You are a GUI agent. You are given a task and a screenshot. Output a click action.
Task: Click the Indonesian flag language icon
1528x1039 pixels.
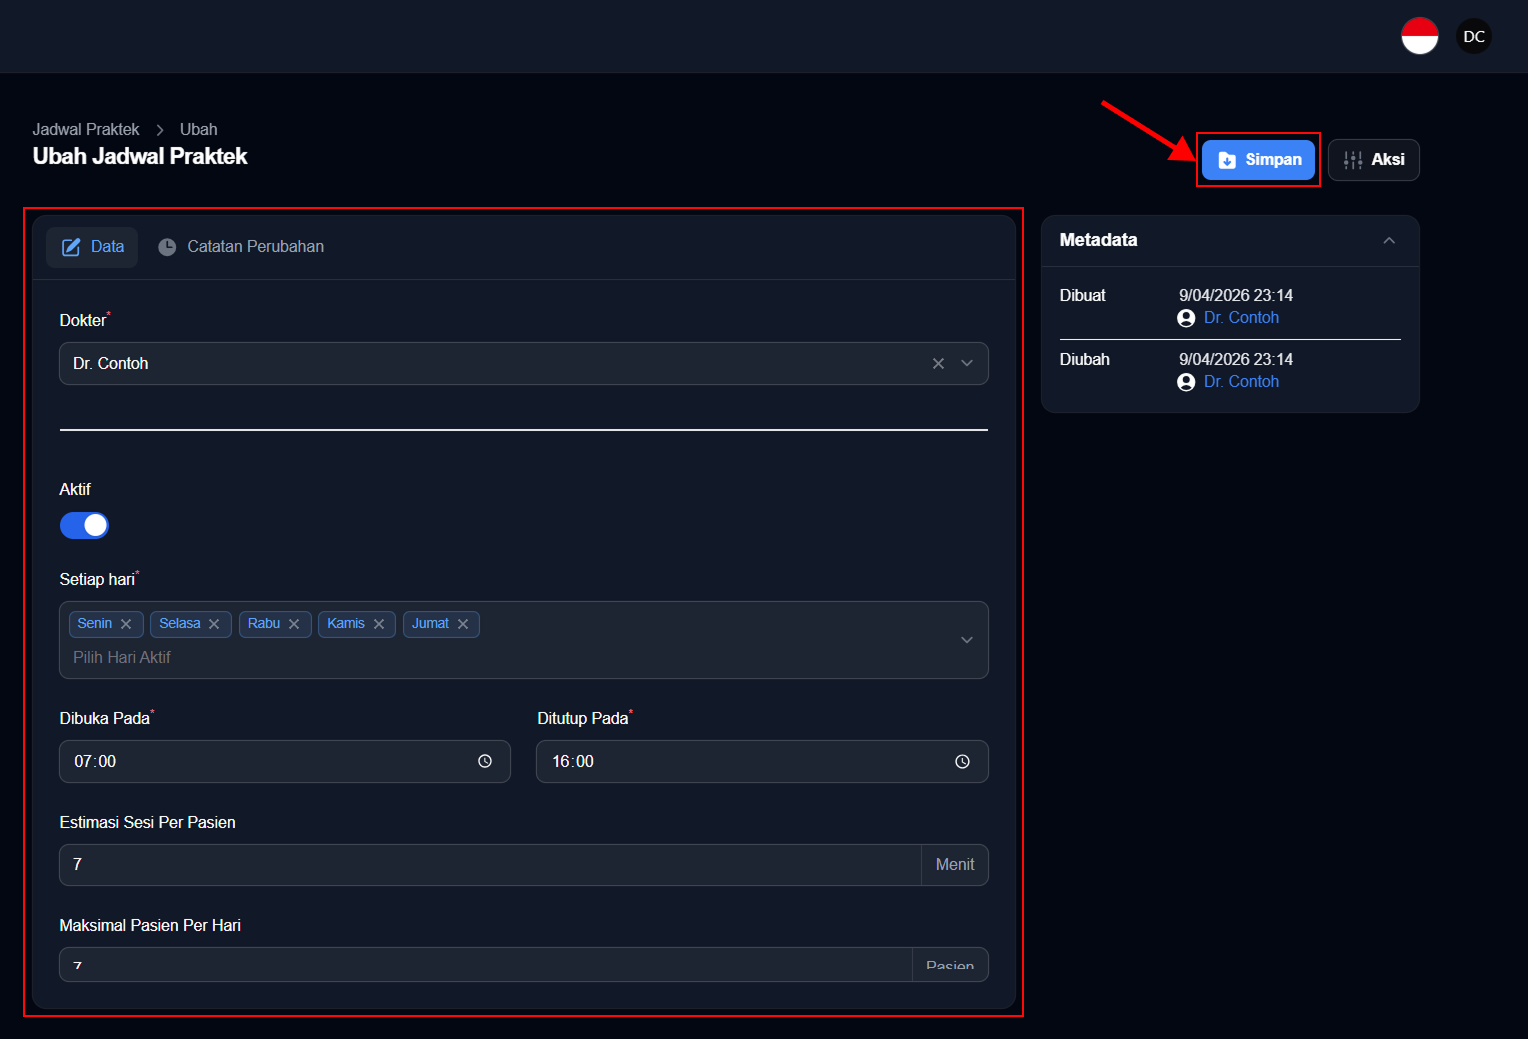[x=1419, y=36]
